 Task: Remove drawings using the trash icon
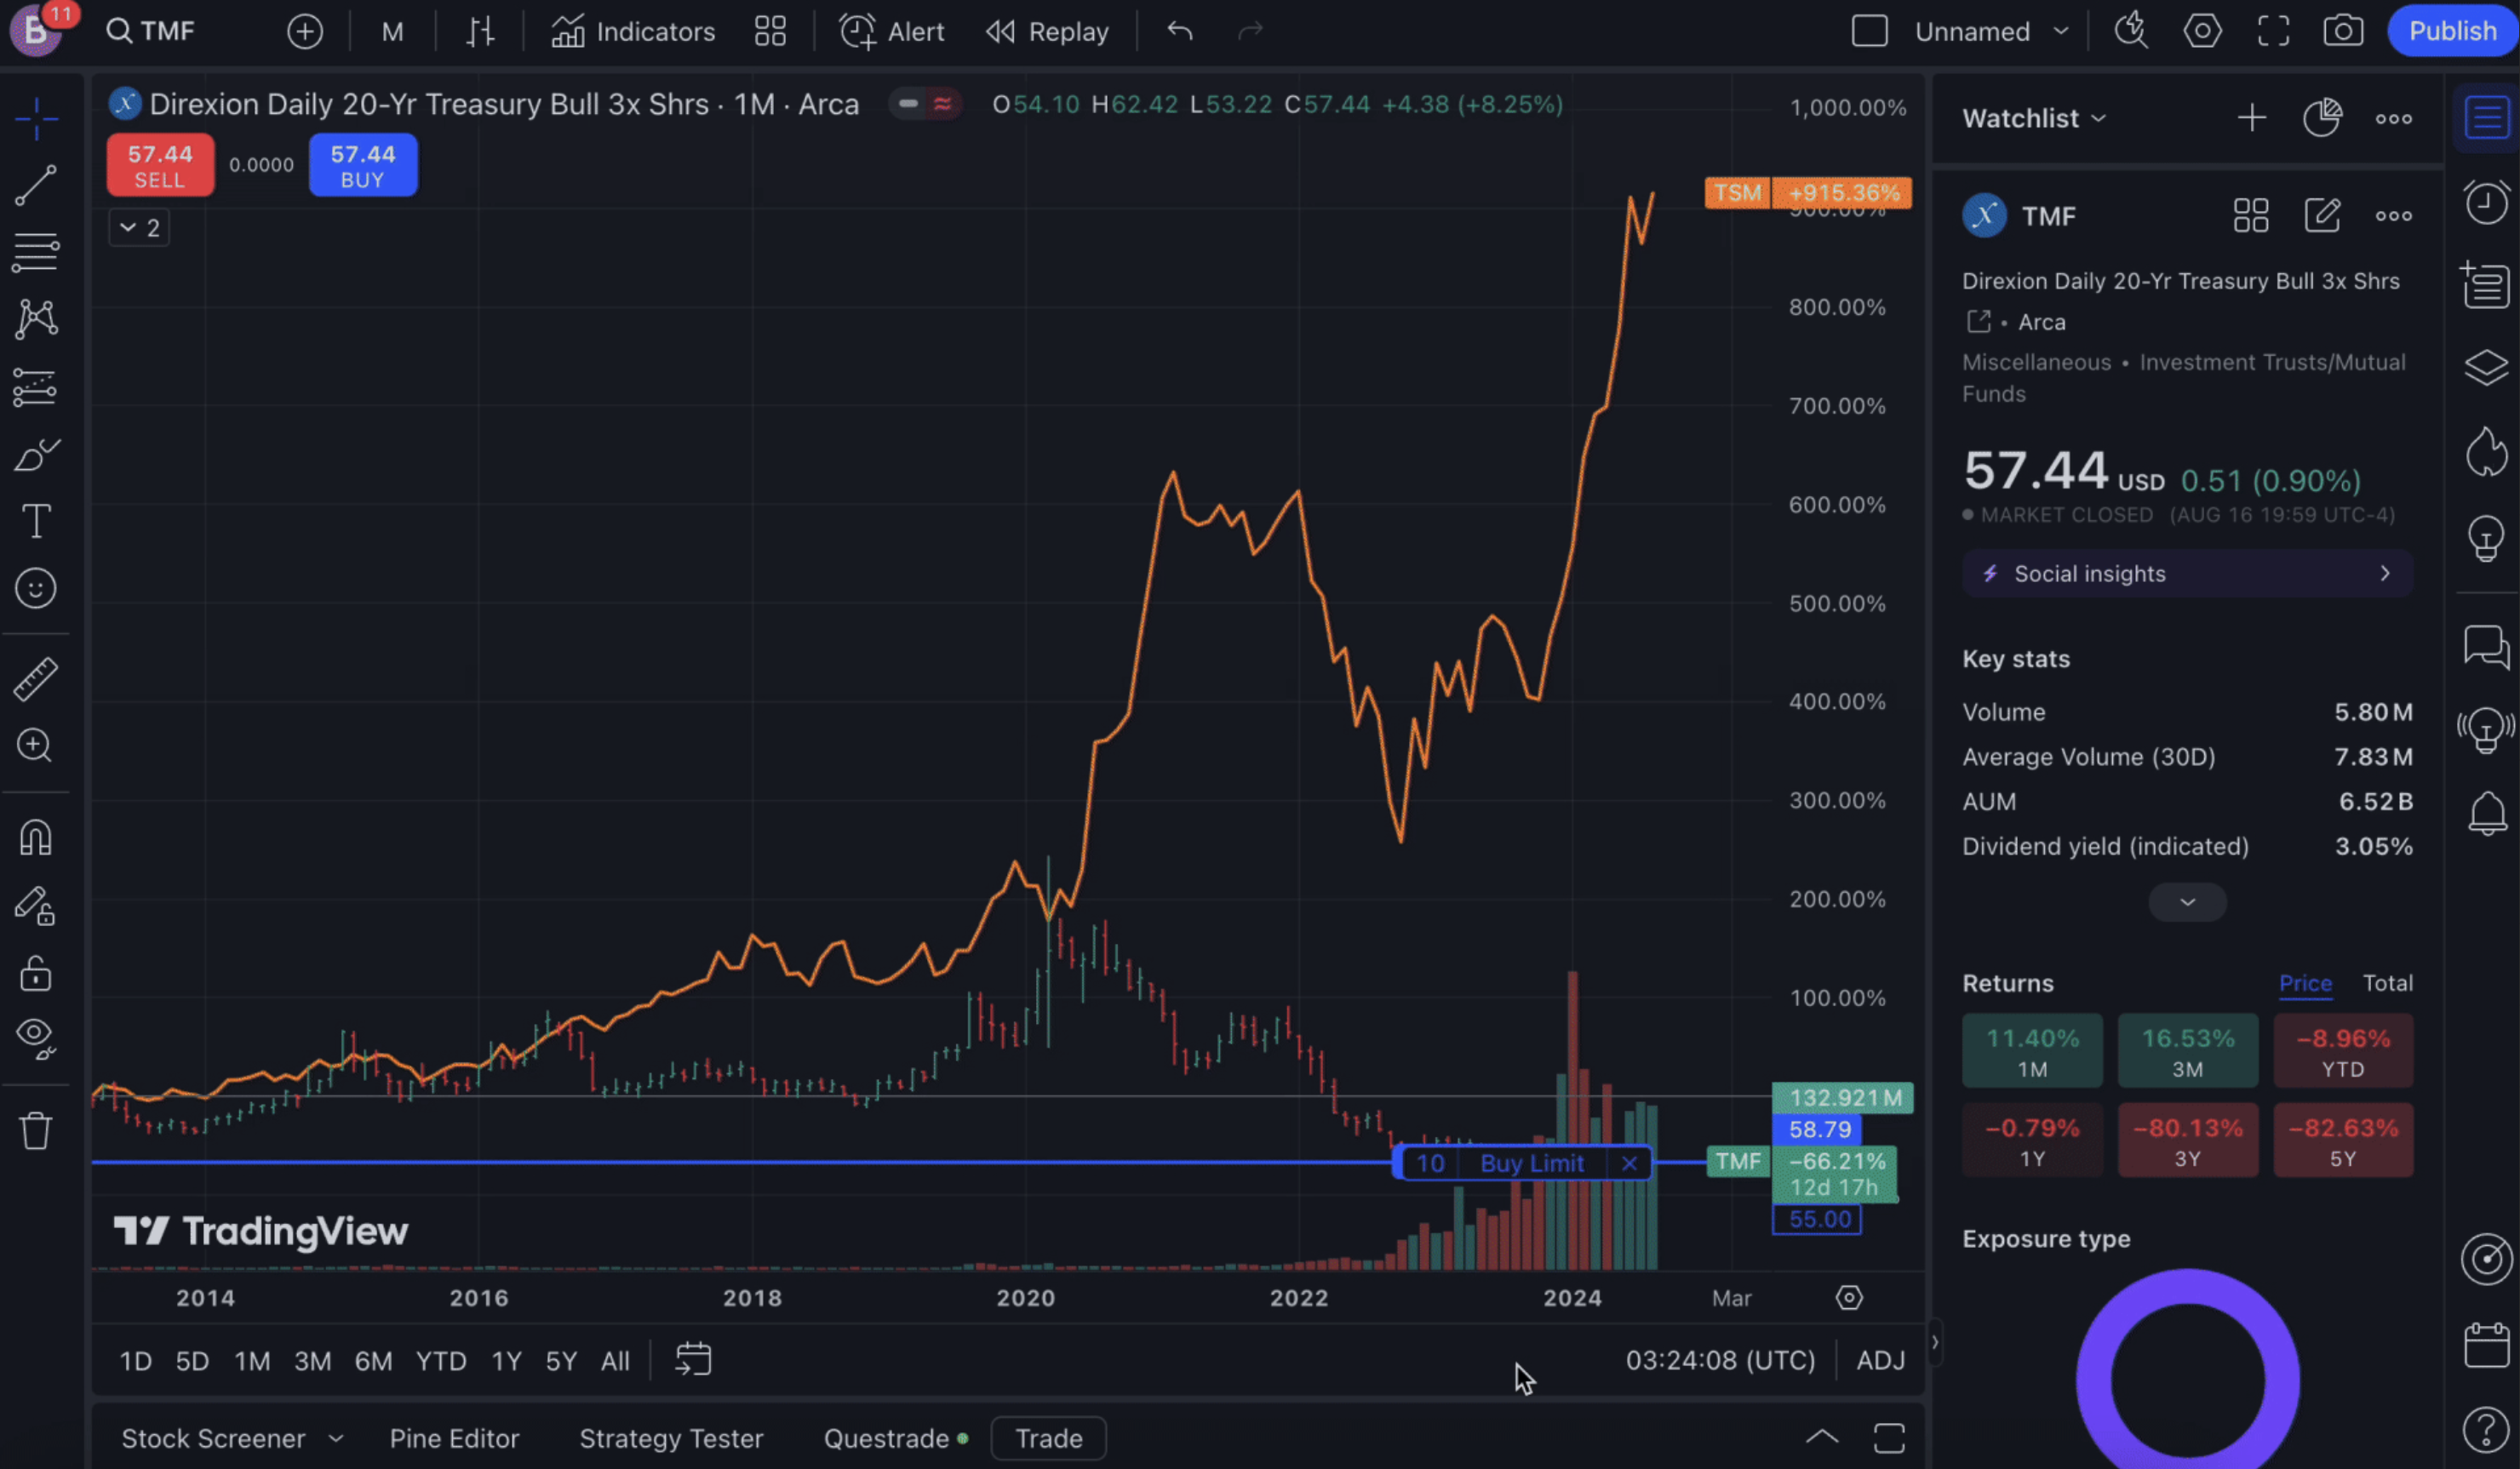pyautogui.click(x=36, y=1130)
